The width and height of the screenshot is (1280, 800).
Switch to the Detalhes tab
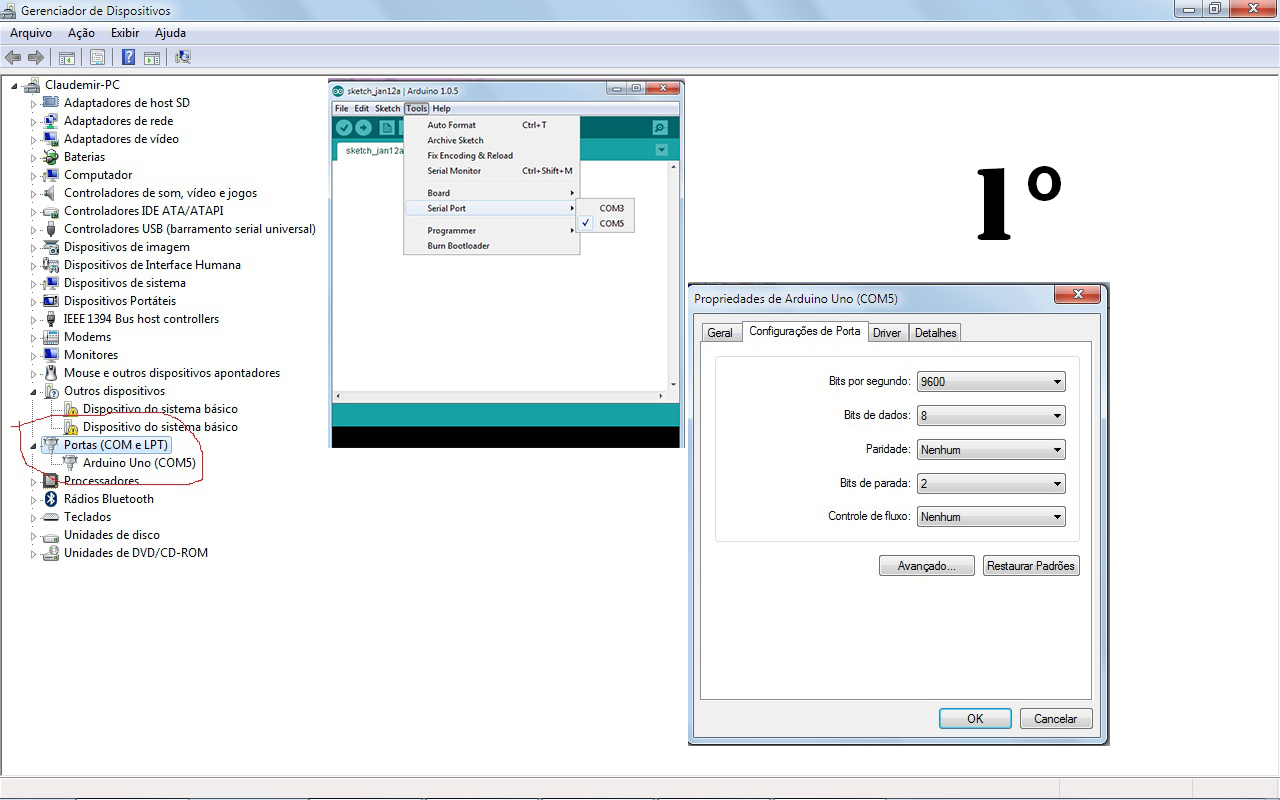point(935,333)
